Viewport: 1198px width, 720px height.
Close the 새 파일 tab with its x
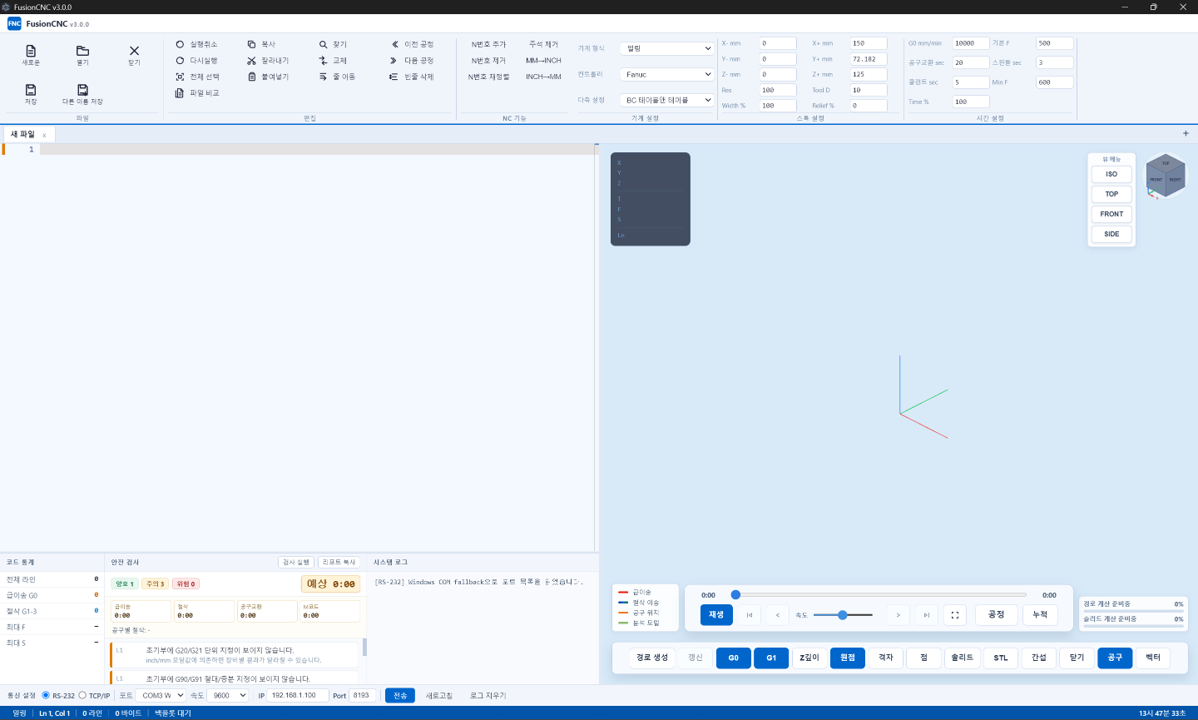[44, 135]
